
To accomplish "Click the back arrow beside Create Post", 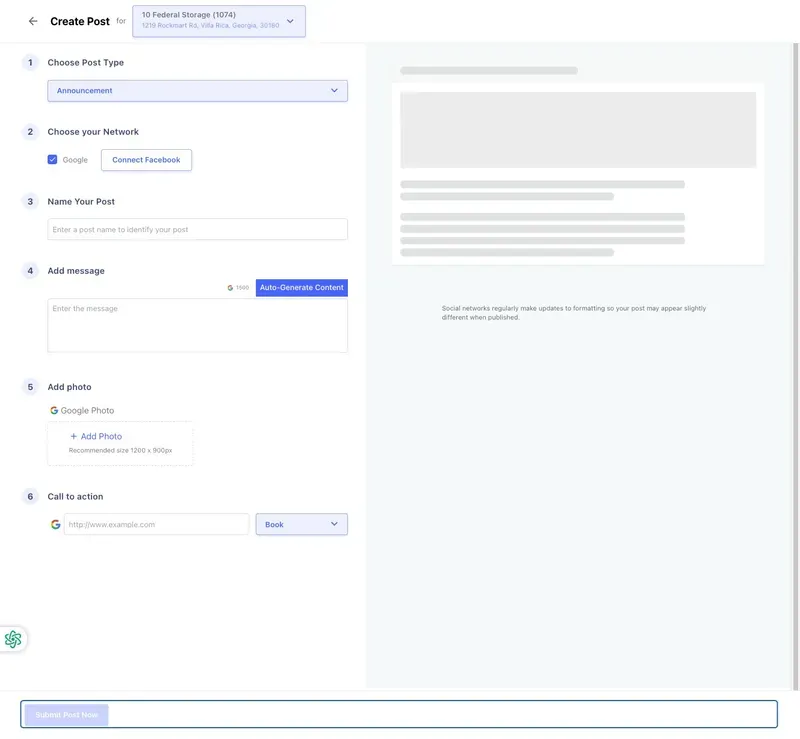I will pyautogui.click(x=33, y=21).
